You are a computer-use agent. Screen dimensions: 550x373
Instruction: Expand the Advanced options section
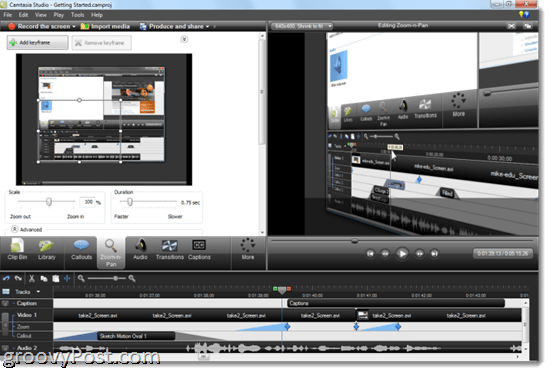(14, 229)
